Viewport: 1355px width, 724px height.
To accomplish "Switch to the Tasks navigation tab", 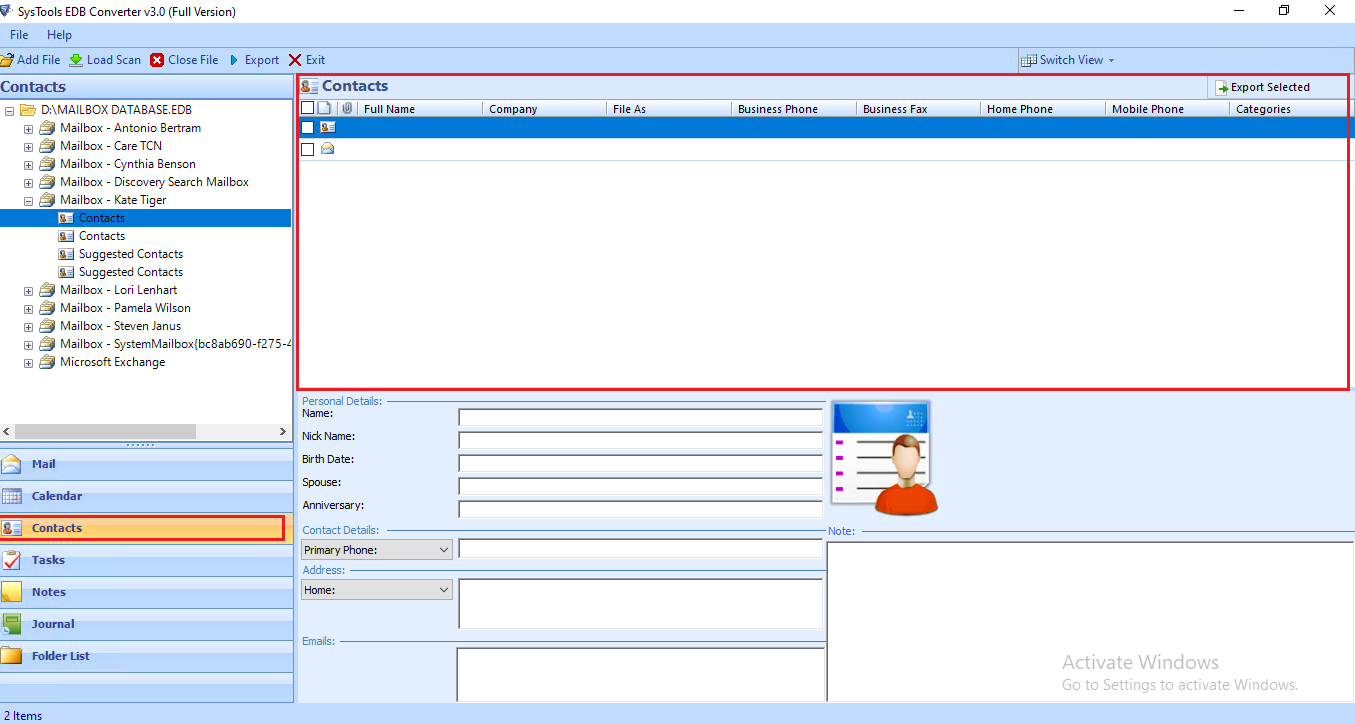I will tap(146, 560).
